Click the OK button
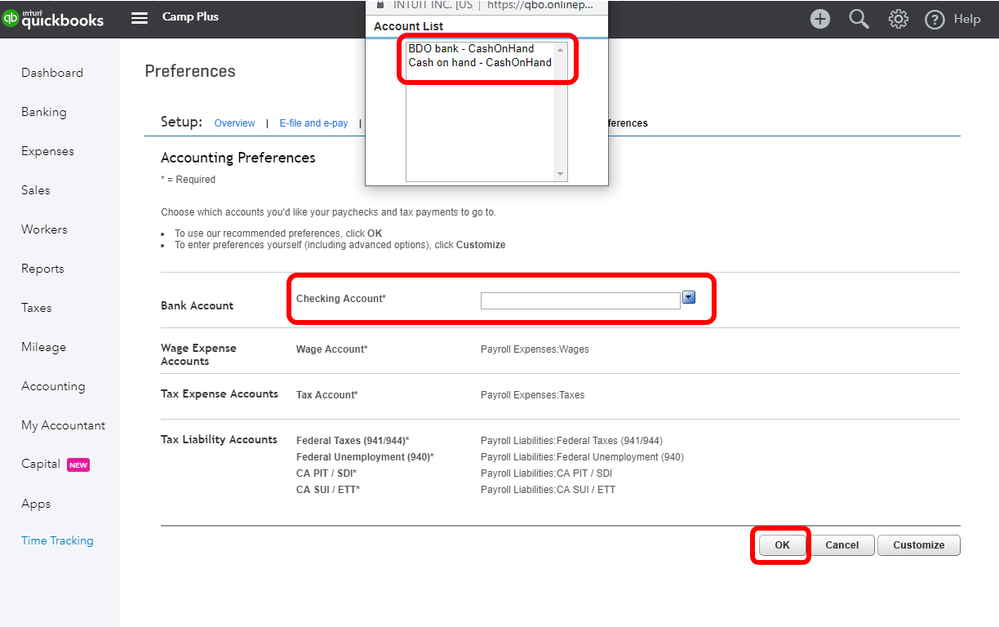This screenshot has width=999, height=627. 782,545
